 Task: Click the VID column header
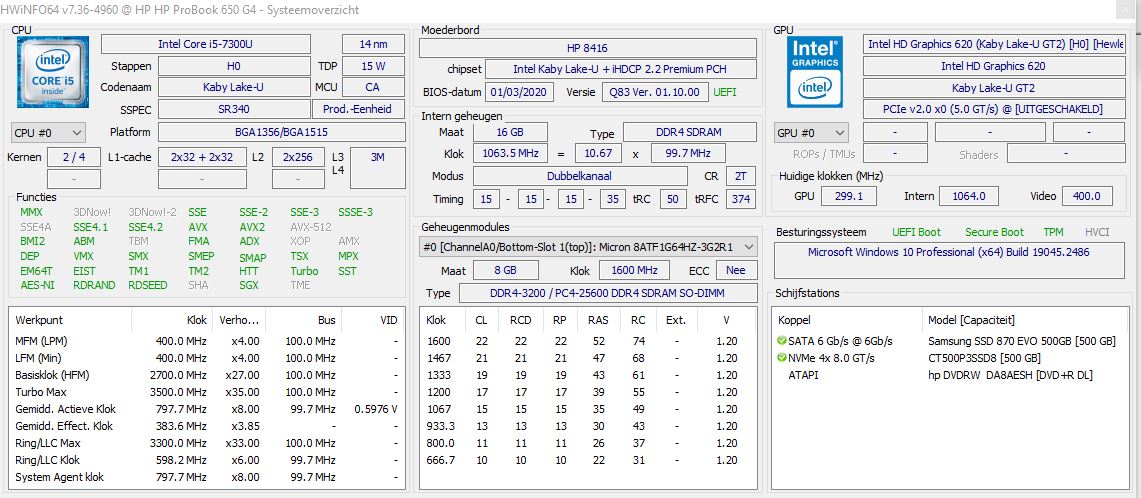[373, 320]
